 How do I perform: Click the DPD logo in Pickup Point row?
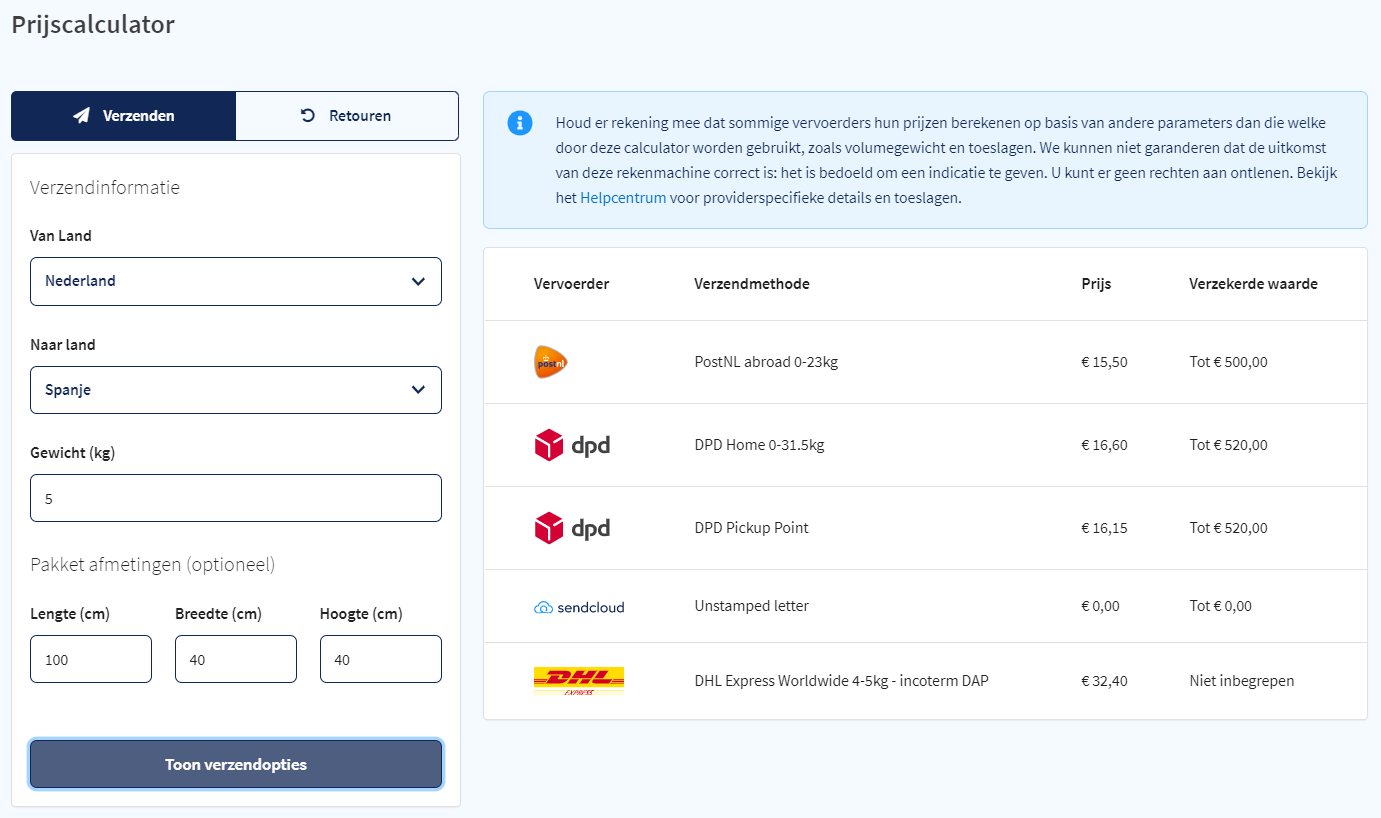[x=572, y=528]
